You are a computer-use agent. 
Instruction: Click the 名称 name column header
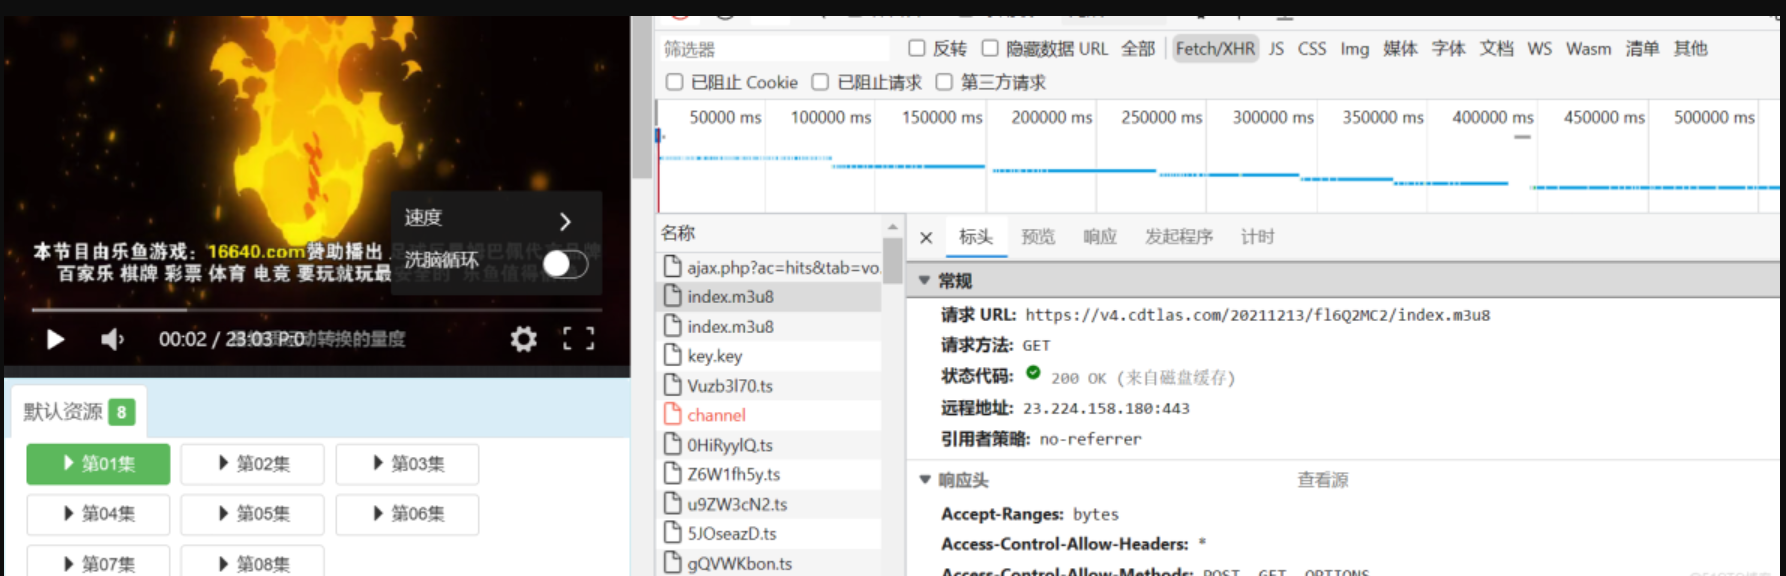[x=769, y=233]
